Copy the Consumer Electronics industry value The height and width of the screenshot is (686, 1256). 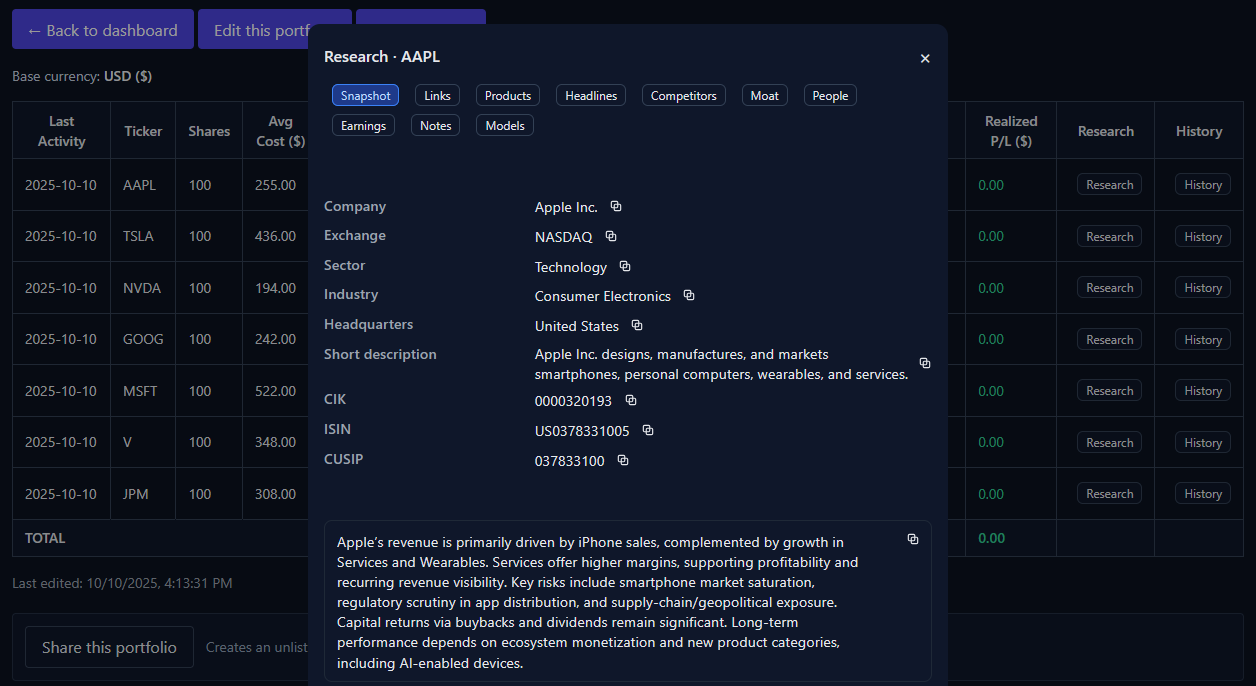point(688,296)
